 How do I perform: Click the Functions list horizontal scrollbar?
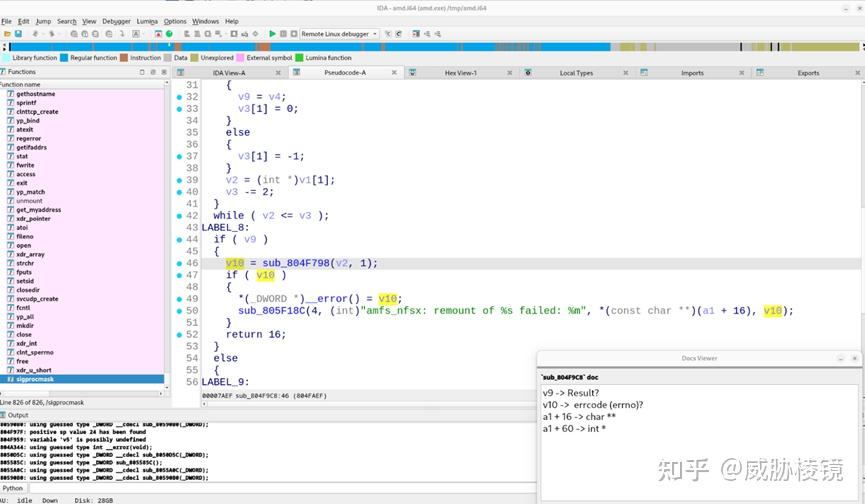[82, 393]
